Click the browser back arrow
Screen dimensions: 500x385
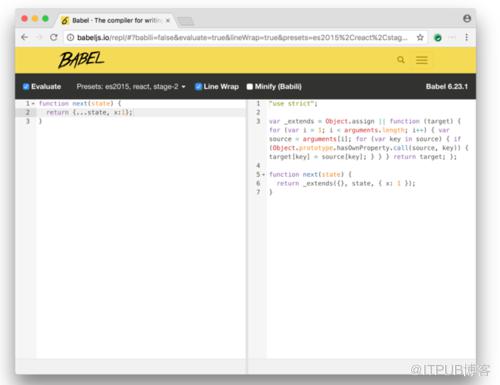24,37
